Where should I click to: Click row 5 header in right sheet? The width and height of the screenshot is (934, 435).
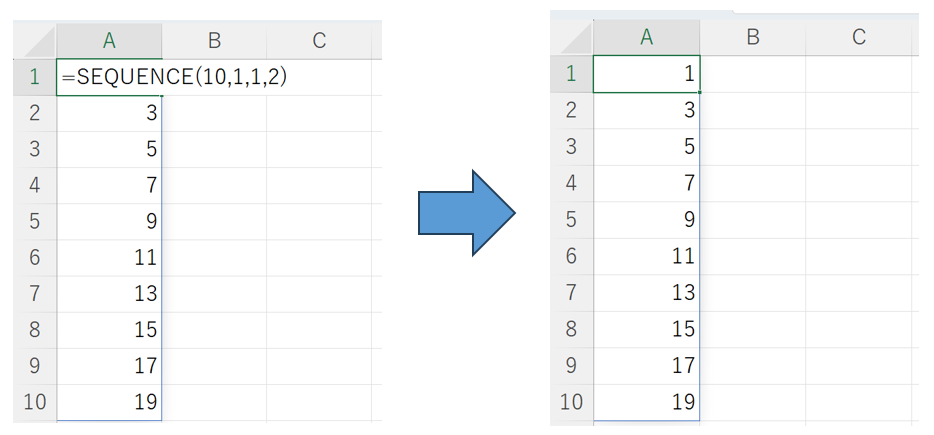pos(572,220)
